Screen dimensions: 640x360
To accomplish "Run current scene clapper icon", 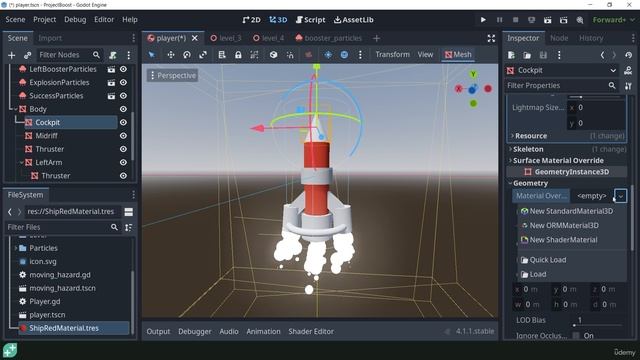I will tap(547, 20).
